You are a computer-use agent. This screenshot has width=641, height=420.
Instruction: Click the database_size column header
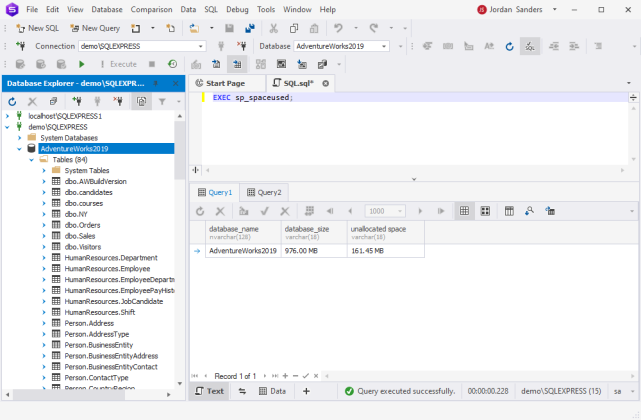[x=314, y=233]
